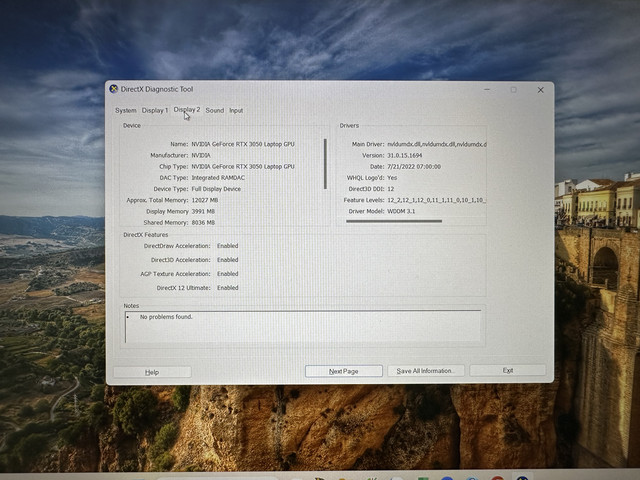Click the Display Memory value '3991 MB'
Screen dimensions: 640x480
point(203,211)
